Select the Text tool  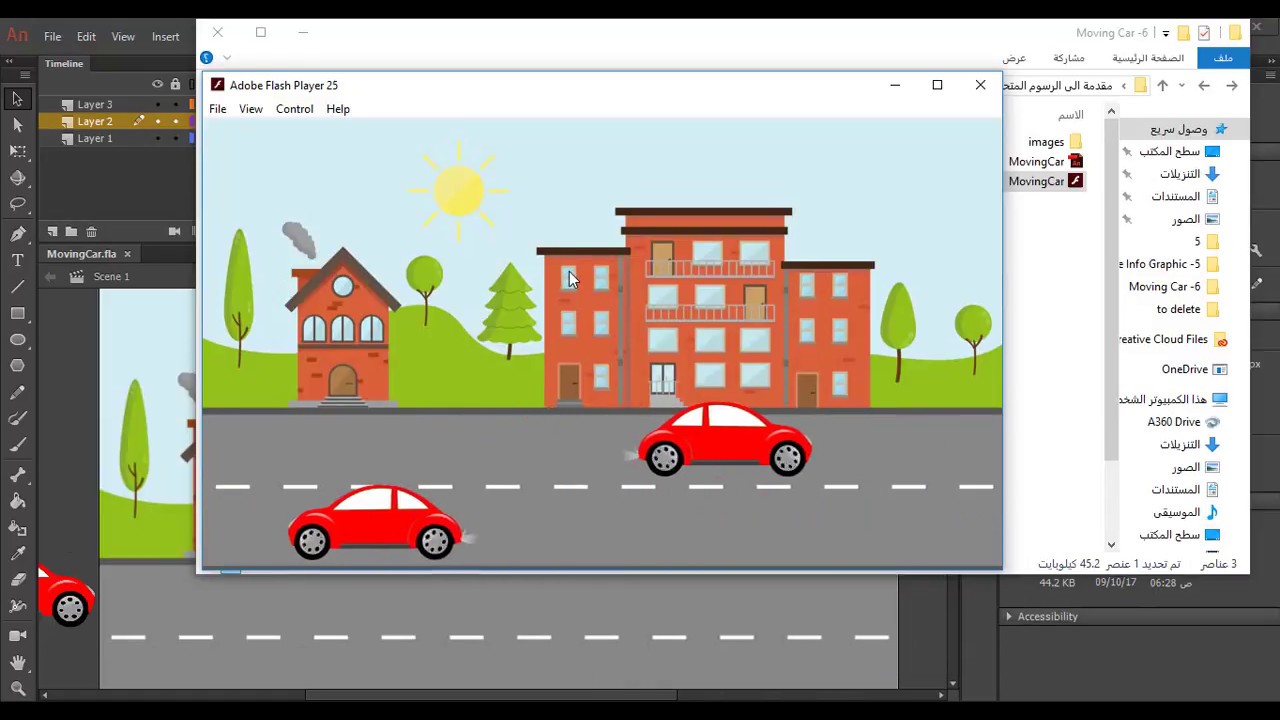(17, 260)
